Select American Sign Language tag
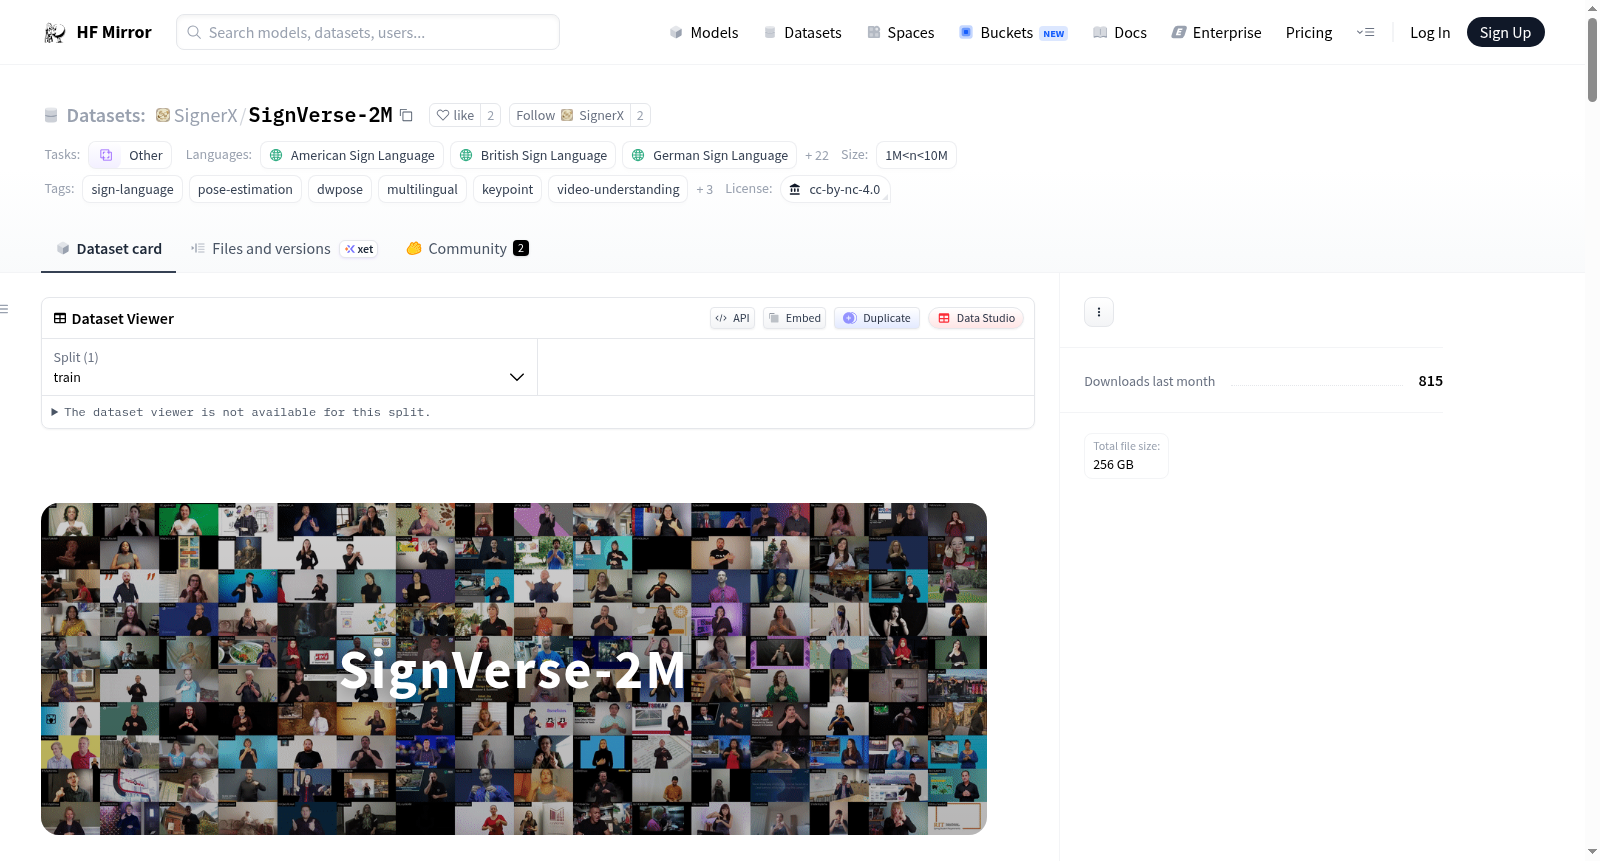Viewport: 1600px width, 861px height. (x=352, y=155)
